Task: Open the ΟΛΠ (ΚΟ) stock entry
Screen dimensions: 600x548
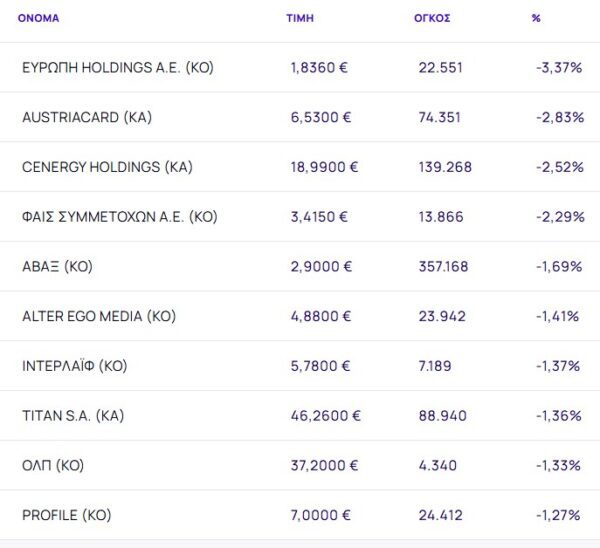Action: (53, 466)
